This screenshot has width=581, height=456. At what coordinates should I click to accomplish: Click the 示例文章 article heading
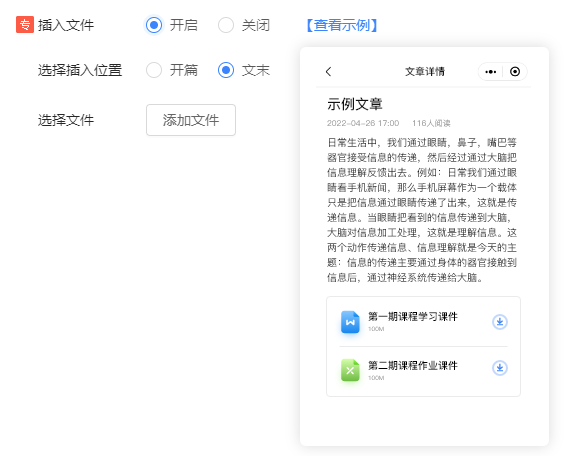[x=355, y=104]
